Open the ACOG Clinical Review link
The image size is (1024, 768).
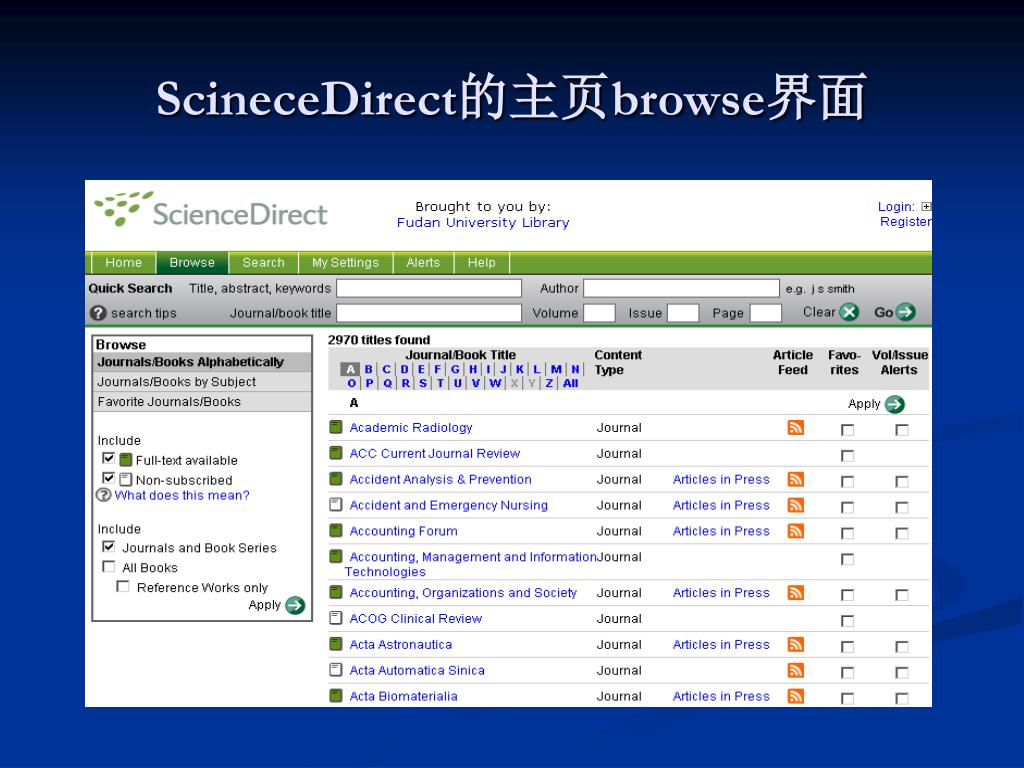415,618
